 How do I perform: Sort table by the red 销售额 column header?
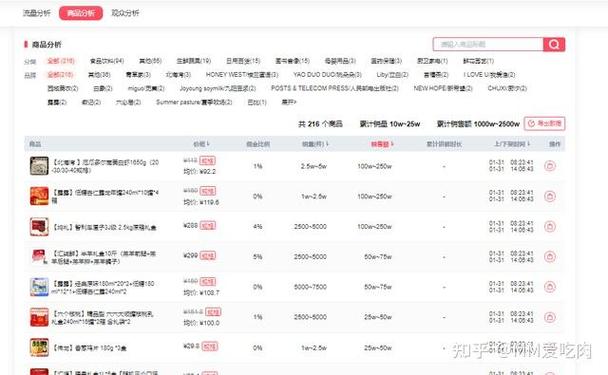[382, 144]
